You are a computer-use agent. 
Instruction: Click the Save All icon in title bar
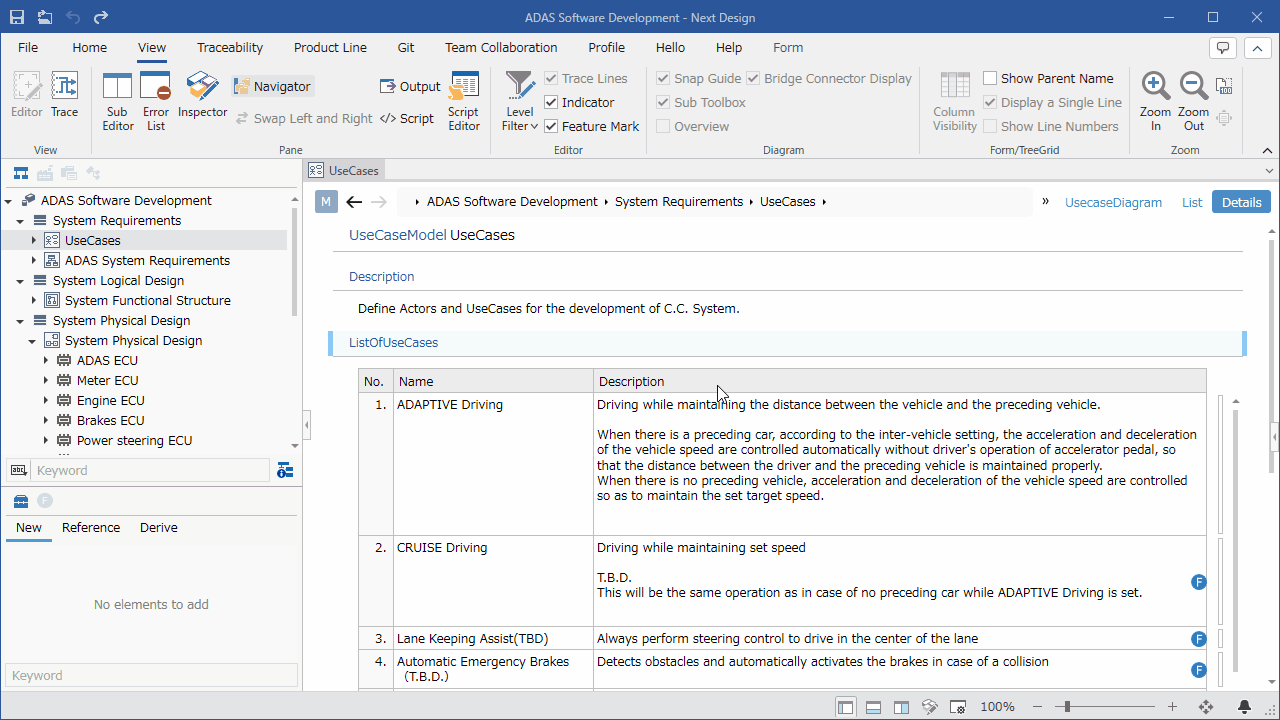(x=45, y=17)
